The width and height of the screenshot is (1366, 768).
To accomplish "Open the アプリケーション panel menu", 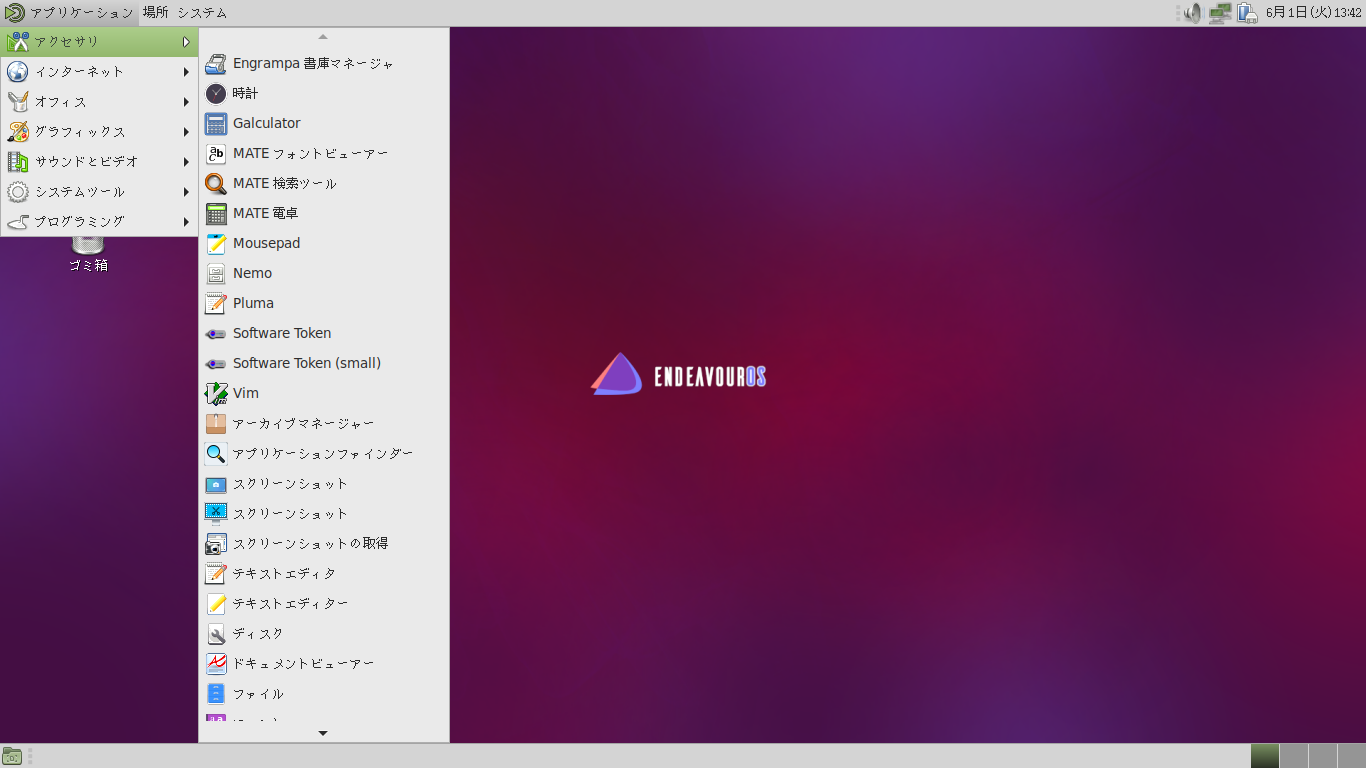I will click(x=69, y=13).
